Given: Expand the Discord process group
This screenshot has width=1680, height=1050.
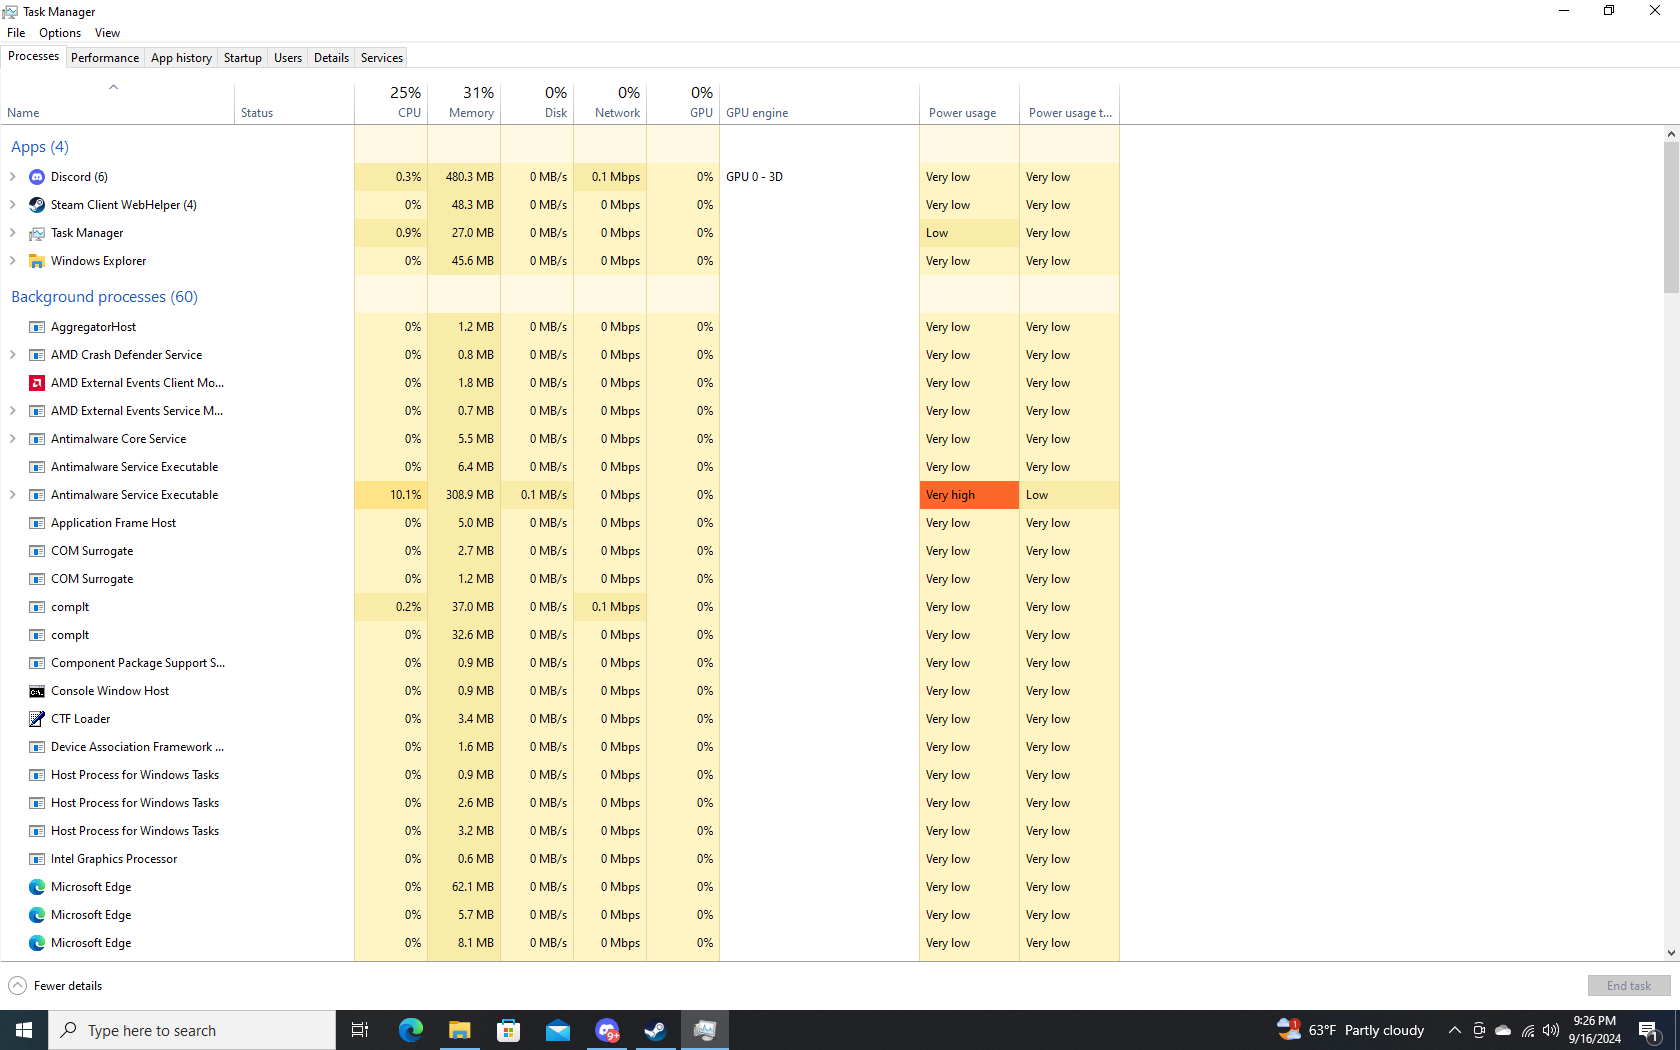Looking at the screenshot, I should point(12,177).
